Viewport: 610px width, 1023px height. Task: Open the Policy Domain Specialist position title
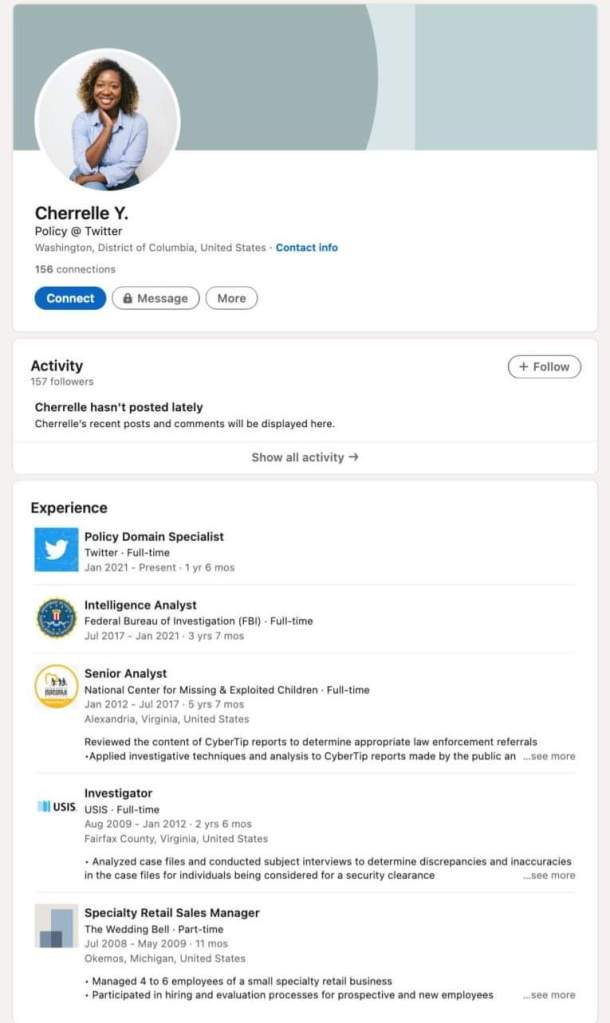point(154,537)
